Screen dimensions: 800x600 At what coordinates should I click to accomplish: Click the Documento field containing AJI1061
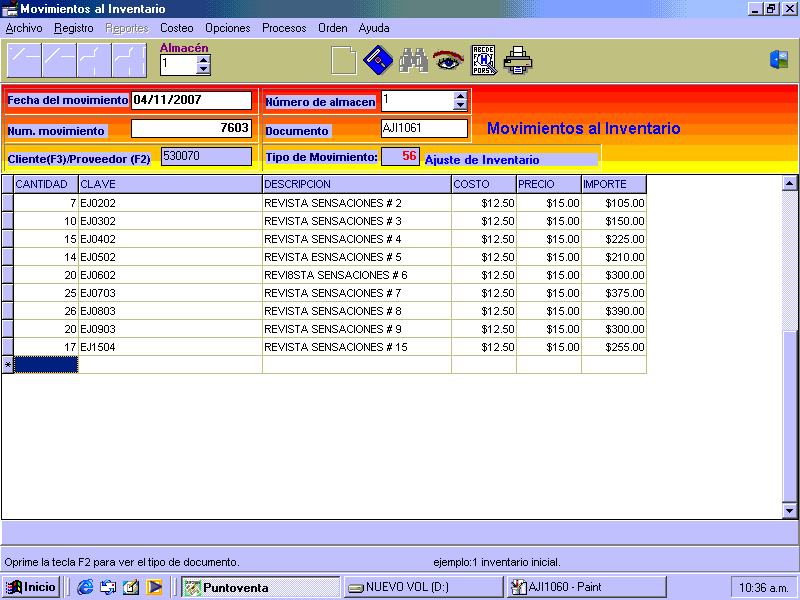(424, 128)
